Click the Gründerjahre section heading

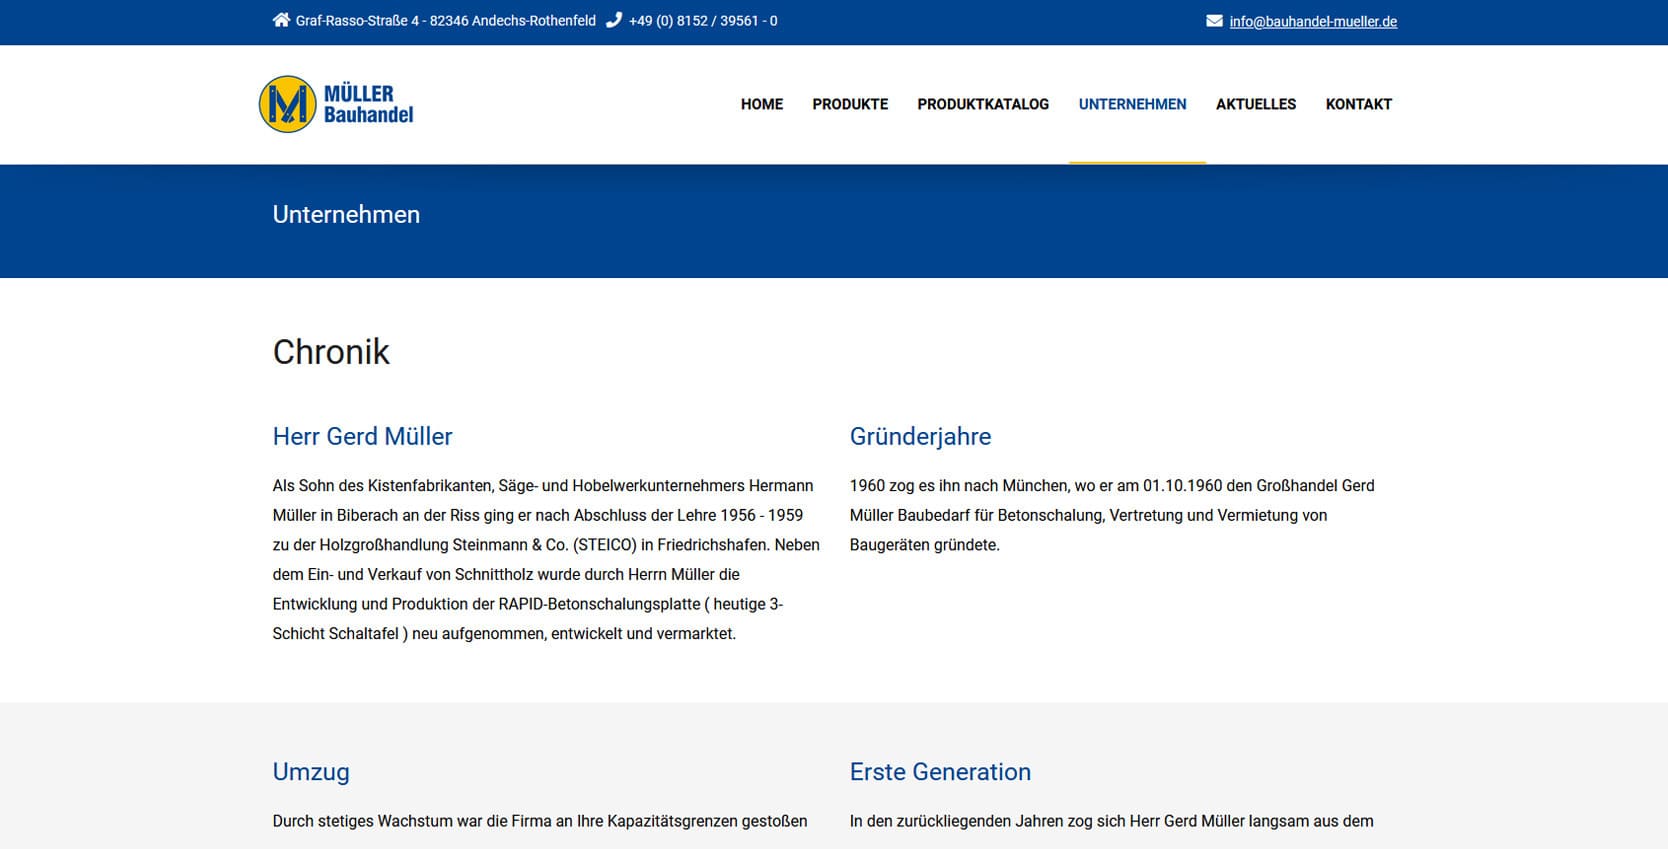click(x=920, y=436)
